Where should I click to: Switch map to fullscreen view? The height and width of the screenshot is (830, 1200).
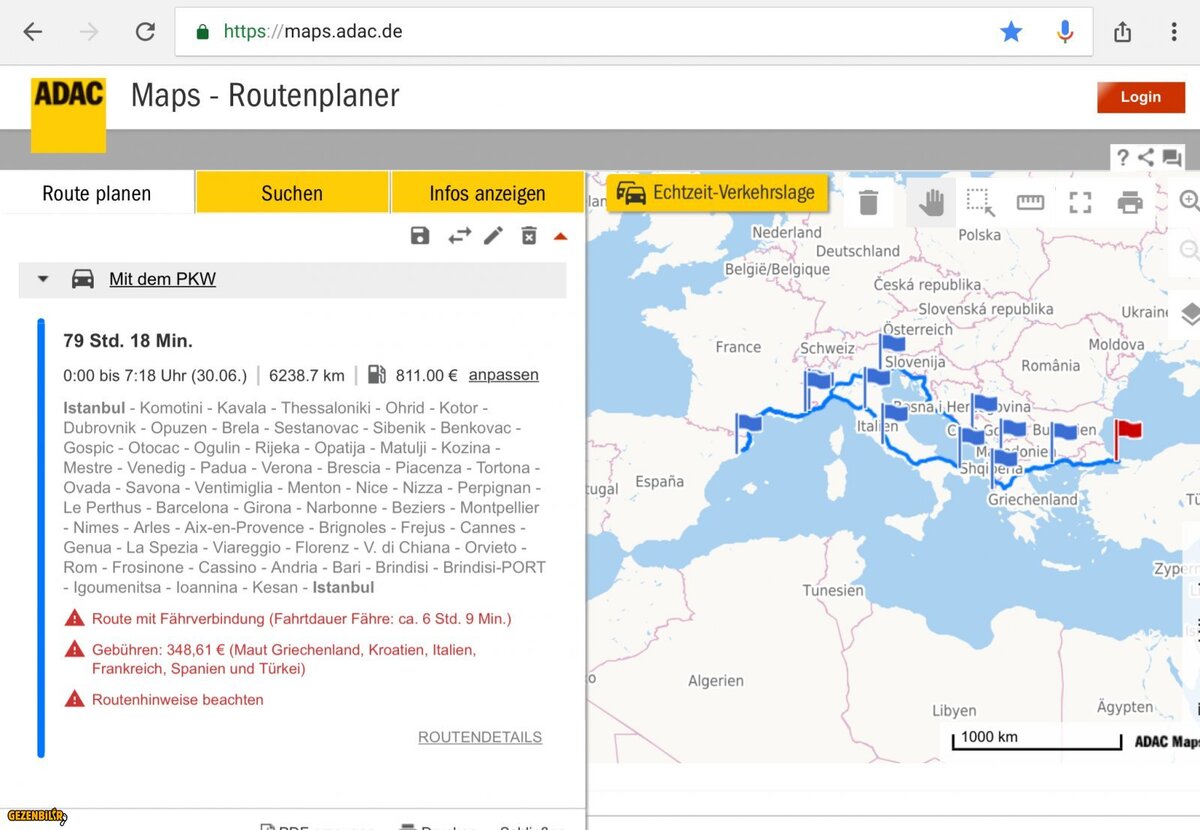click(1080, 203)
